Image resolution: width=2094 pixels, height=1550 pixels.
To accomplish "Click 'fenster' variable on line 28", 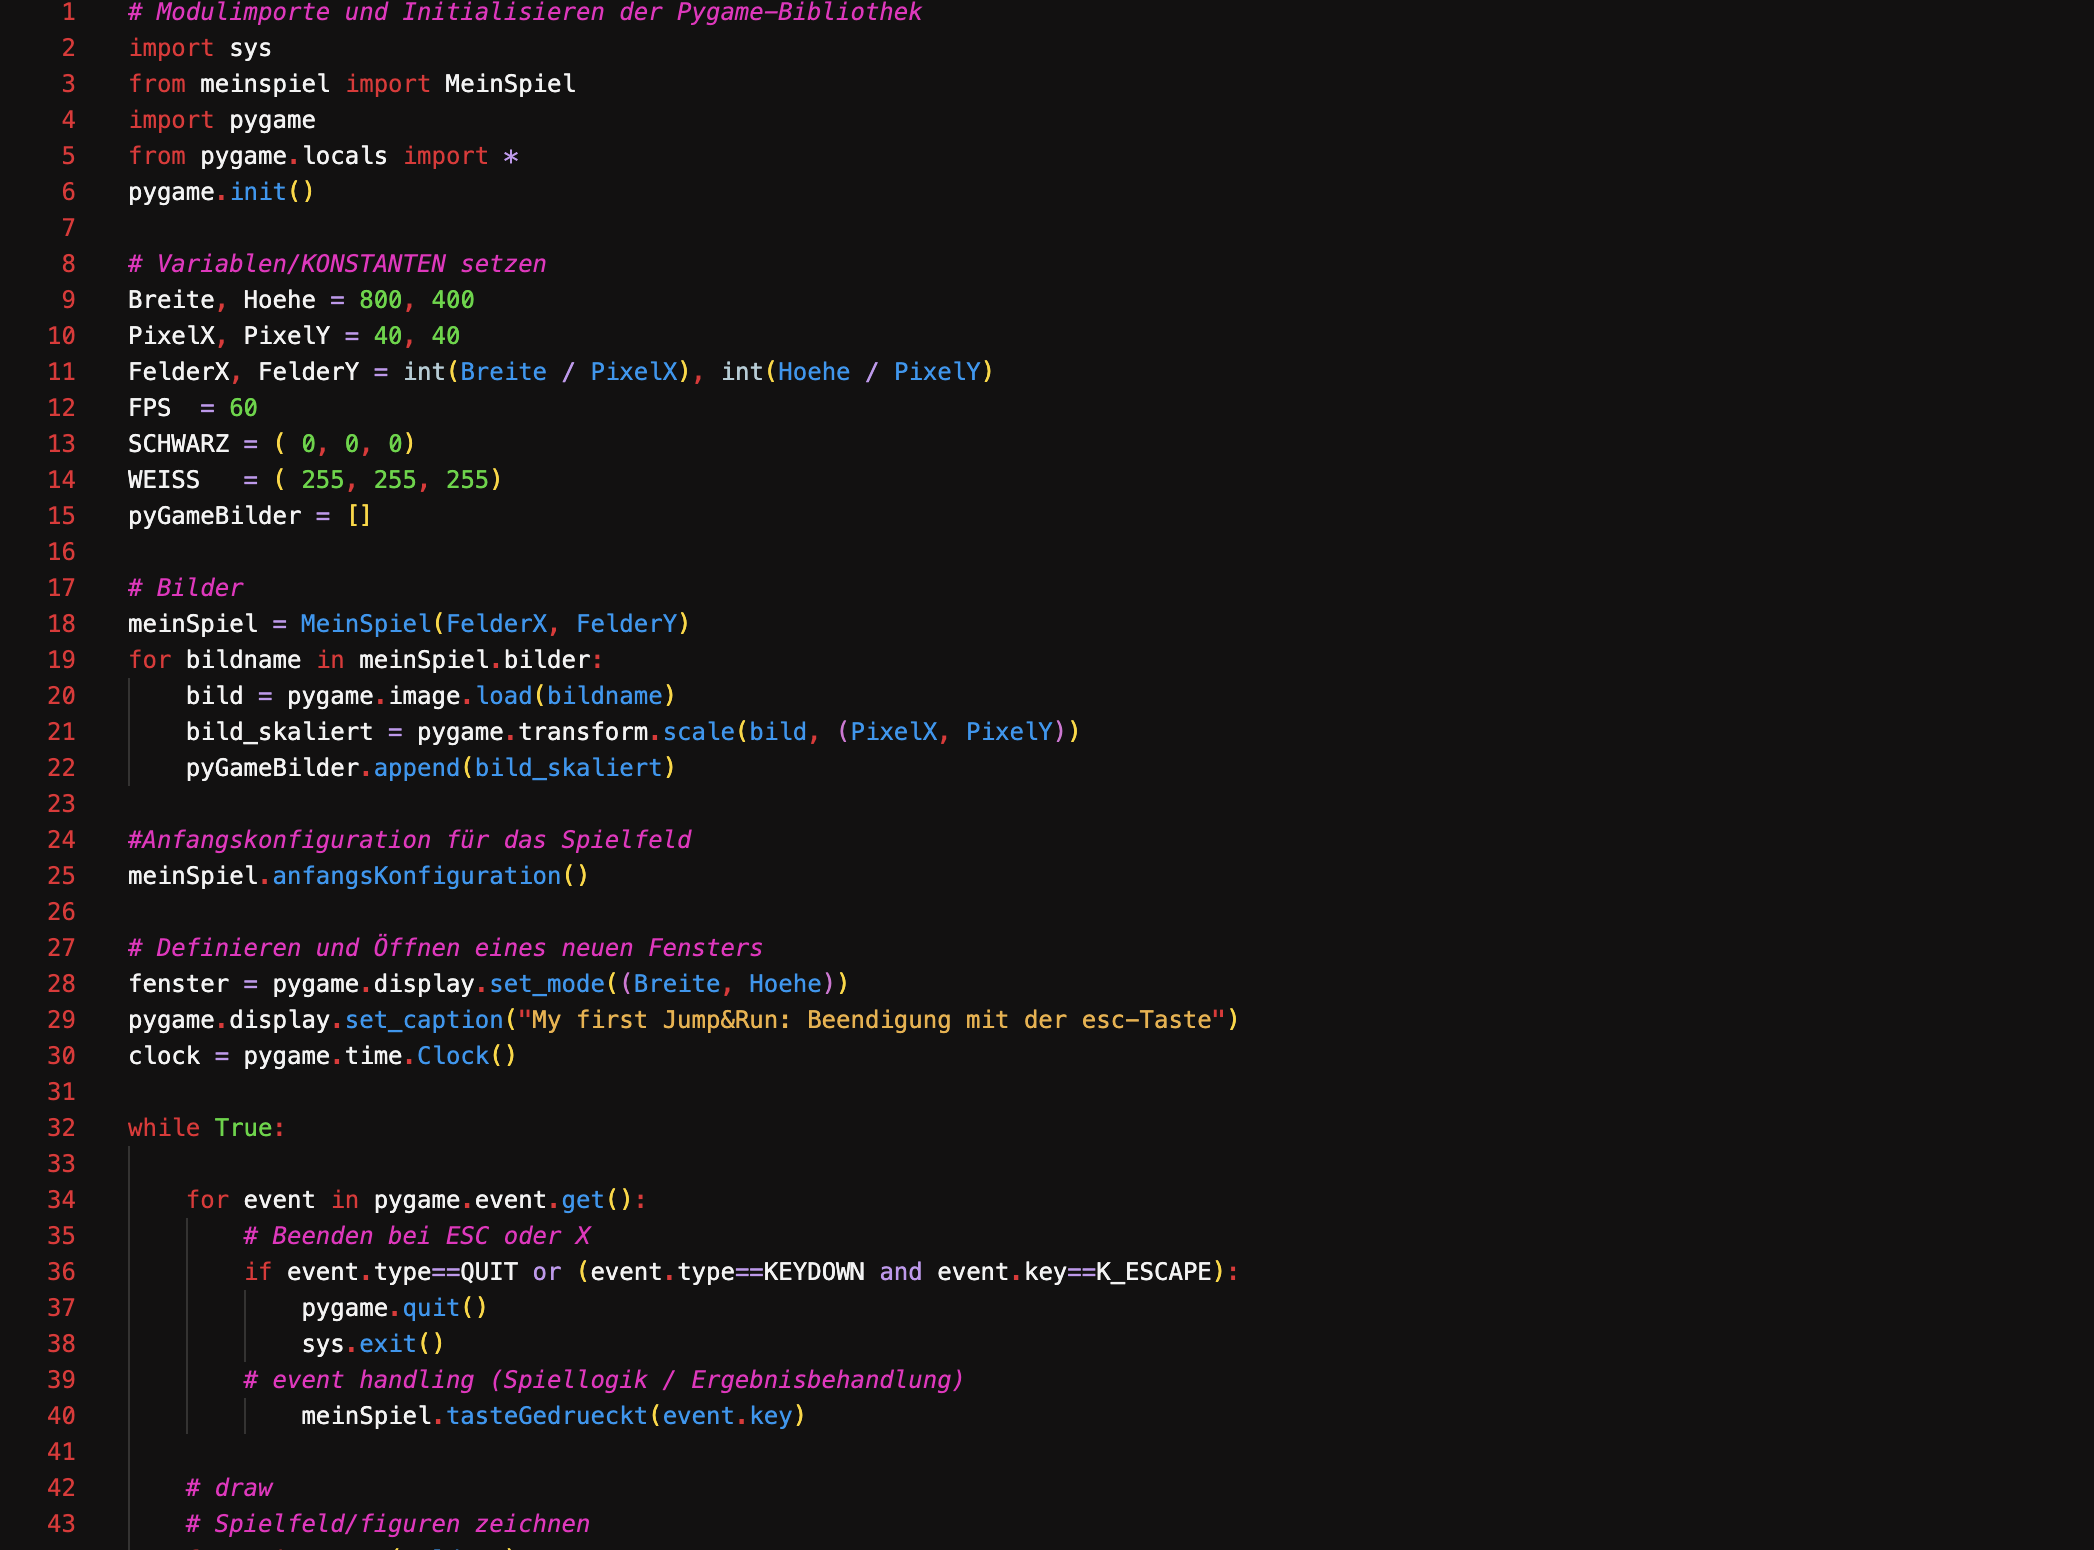I will click(178, 984).
